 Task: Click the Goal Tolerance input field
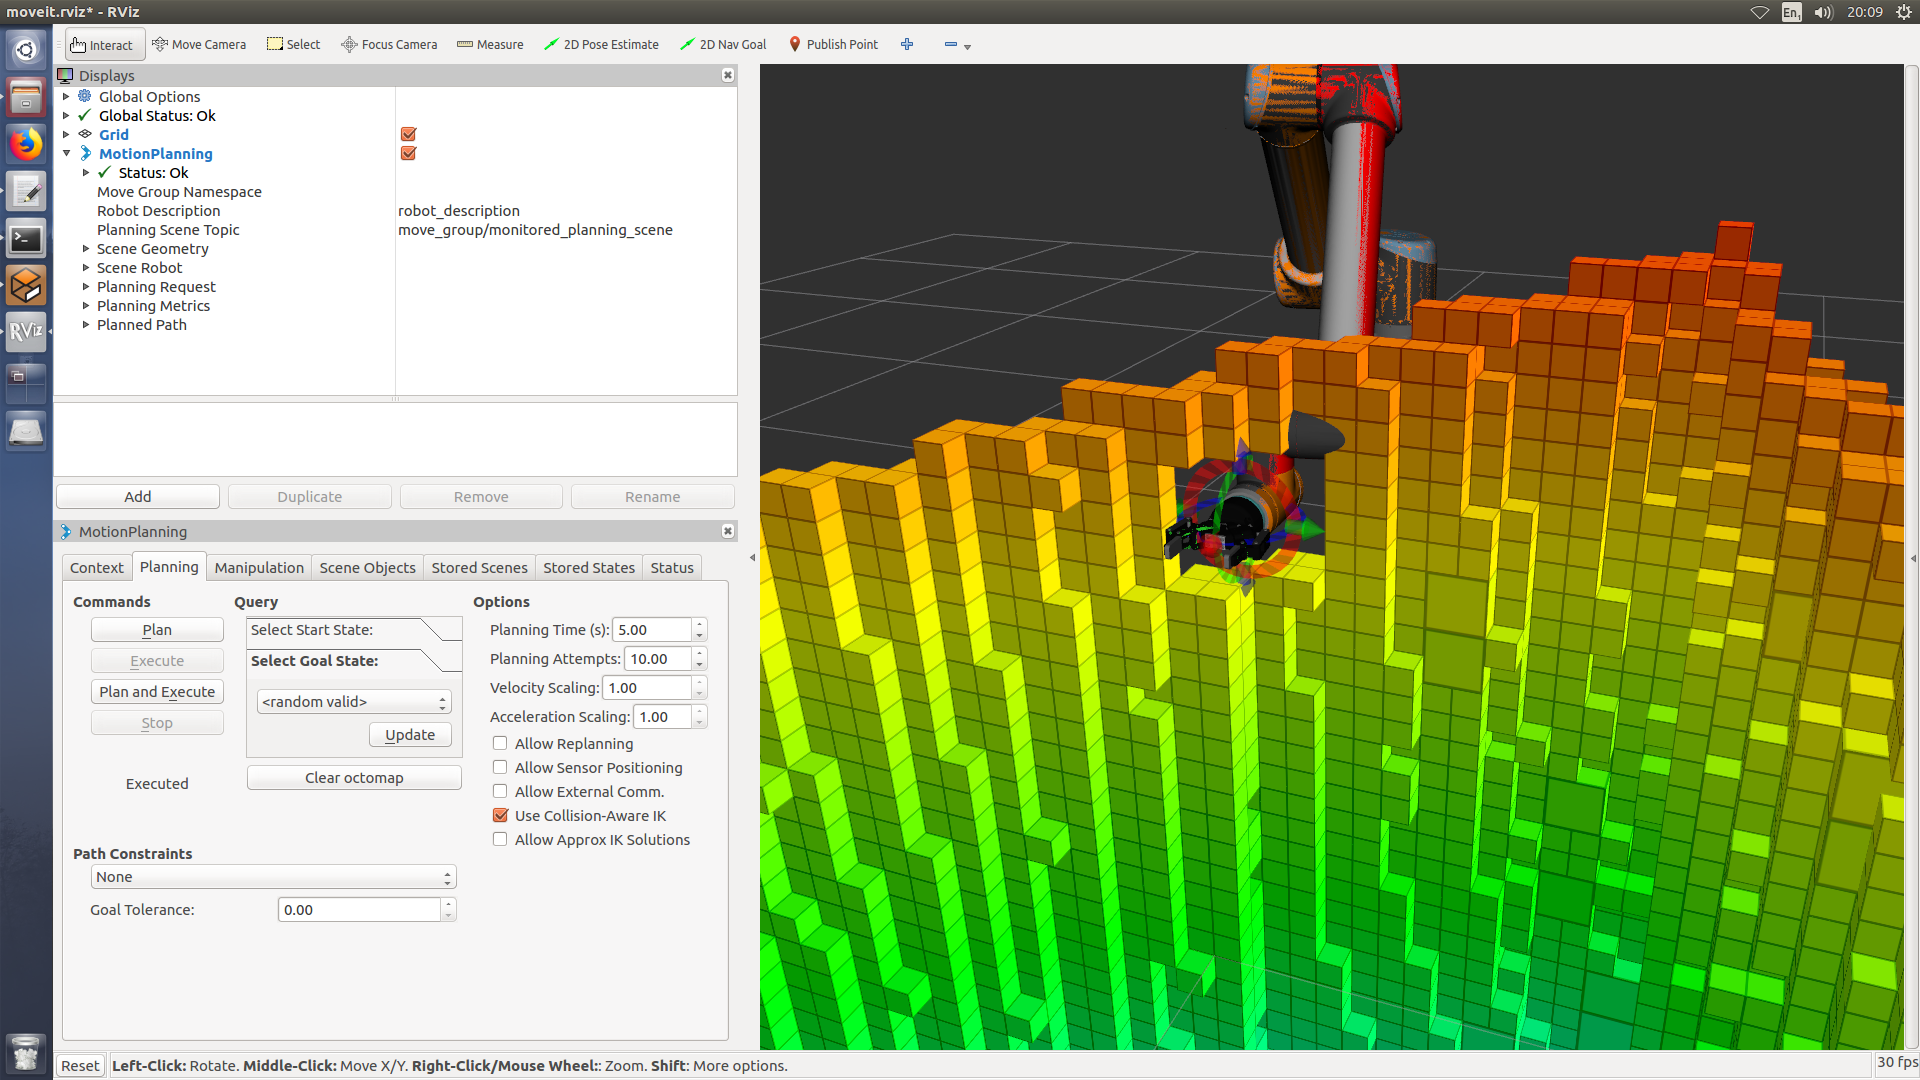pyautogui.click(x=359, y=910)
